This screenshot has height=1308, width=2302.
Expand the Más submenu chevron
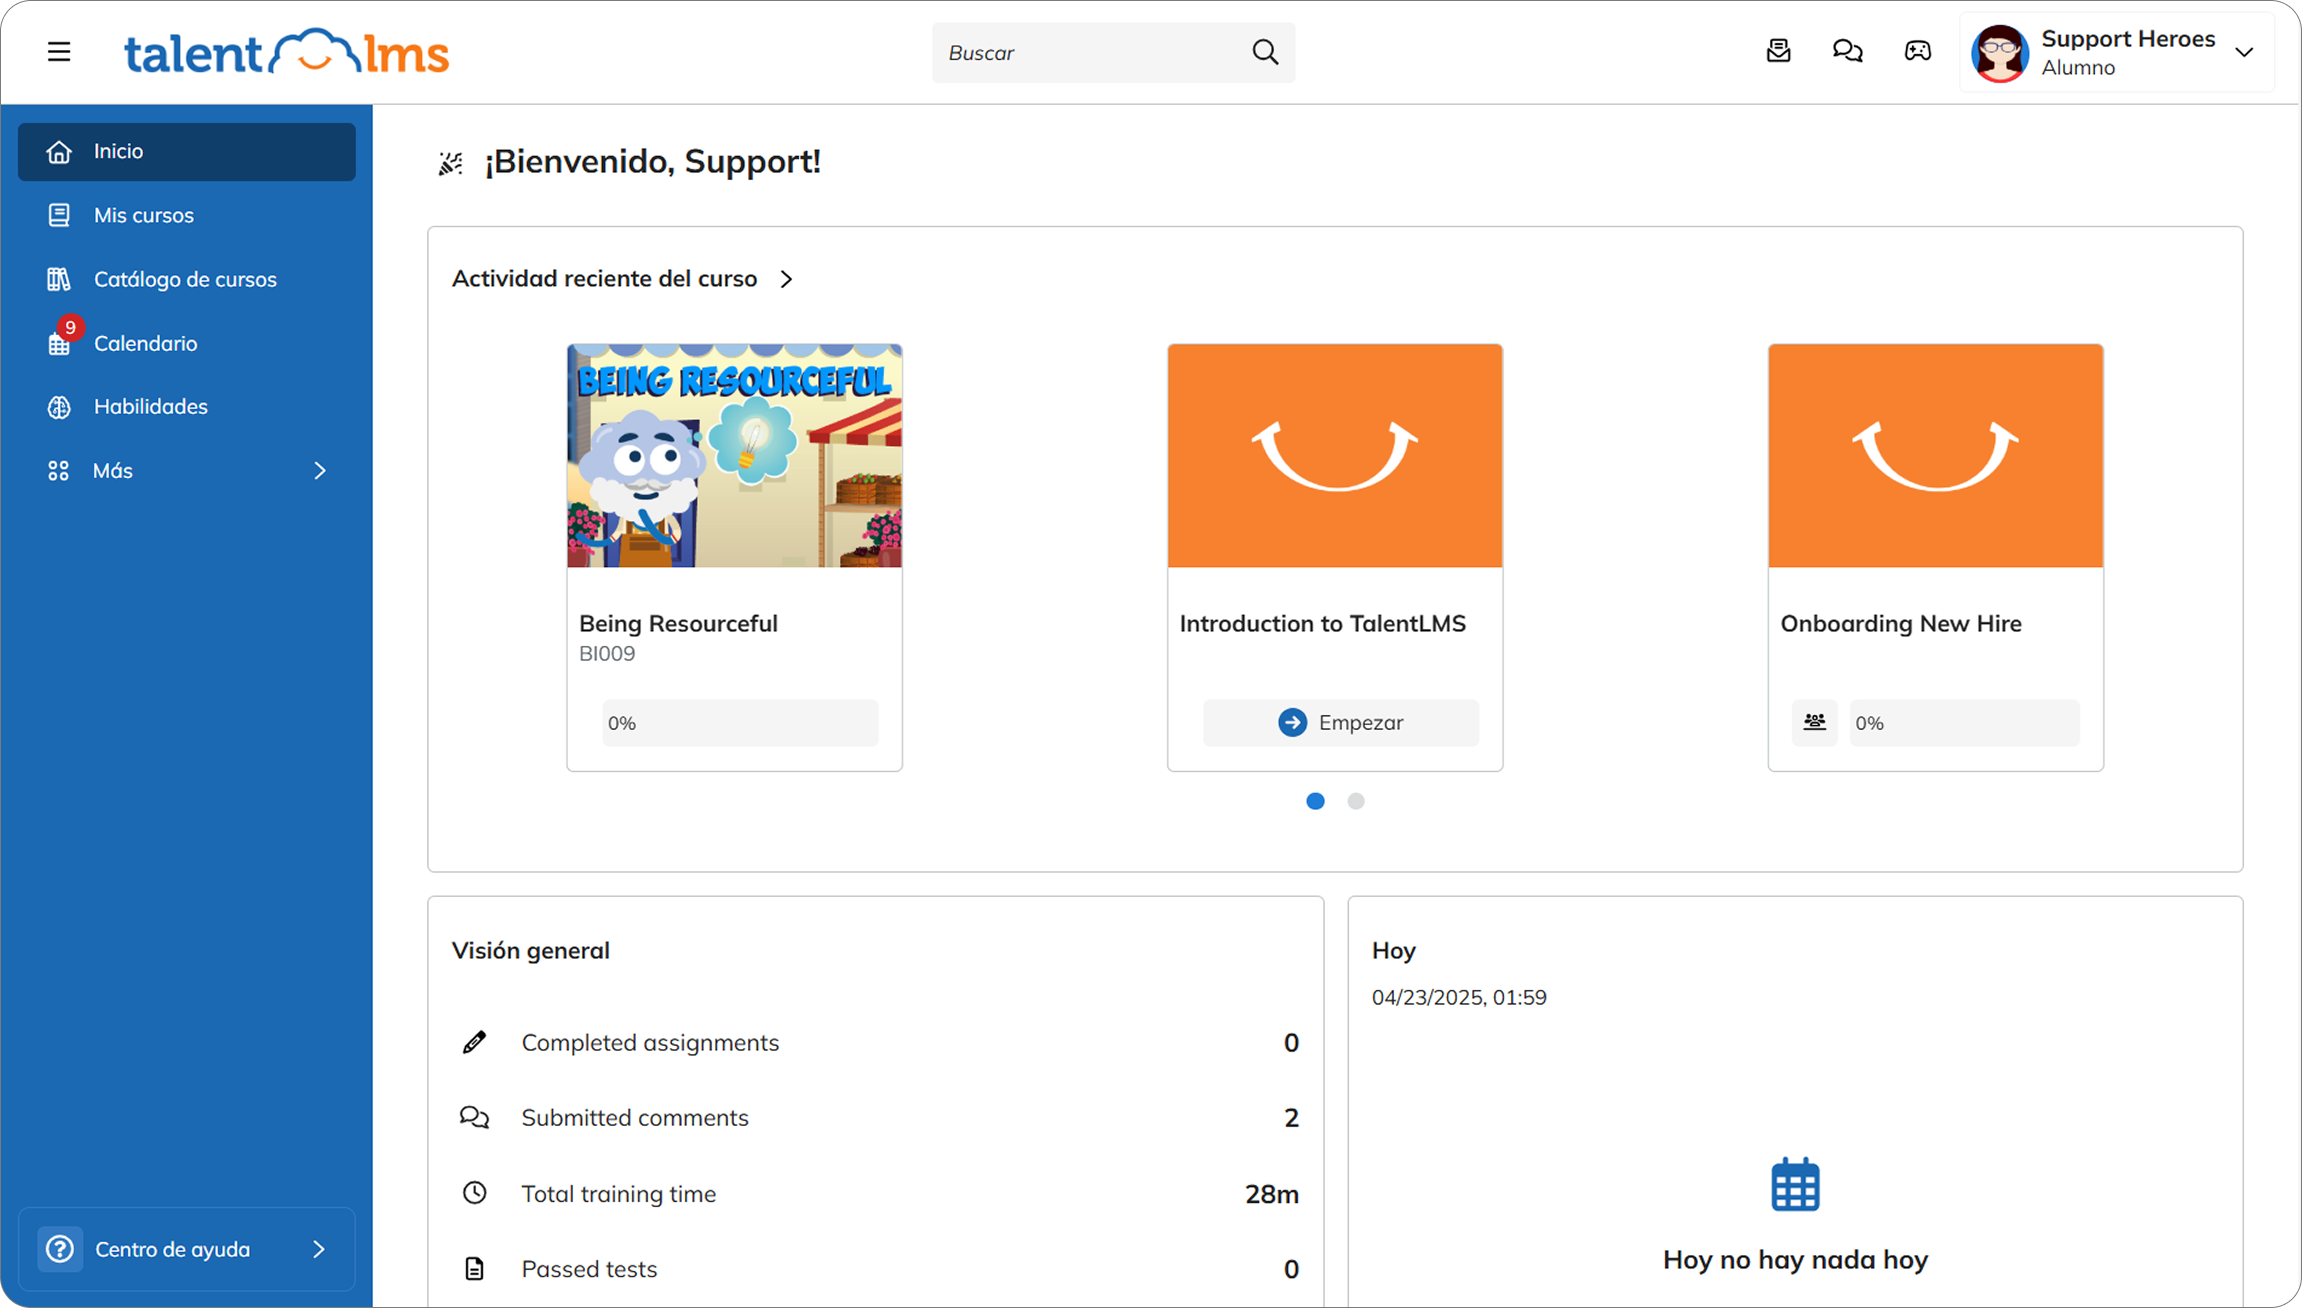(320, 471)
